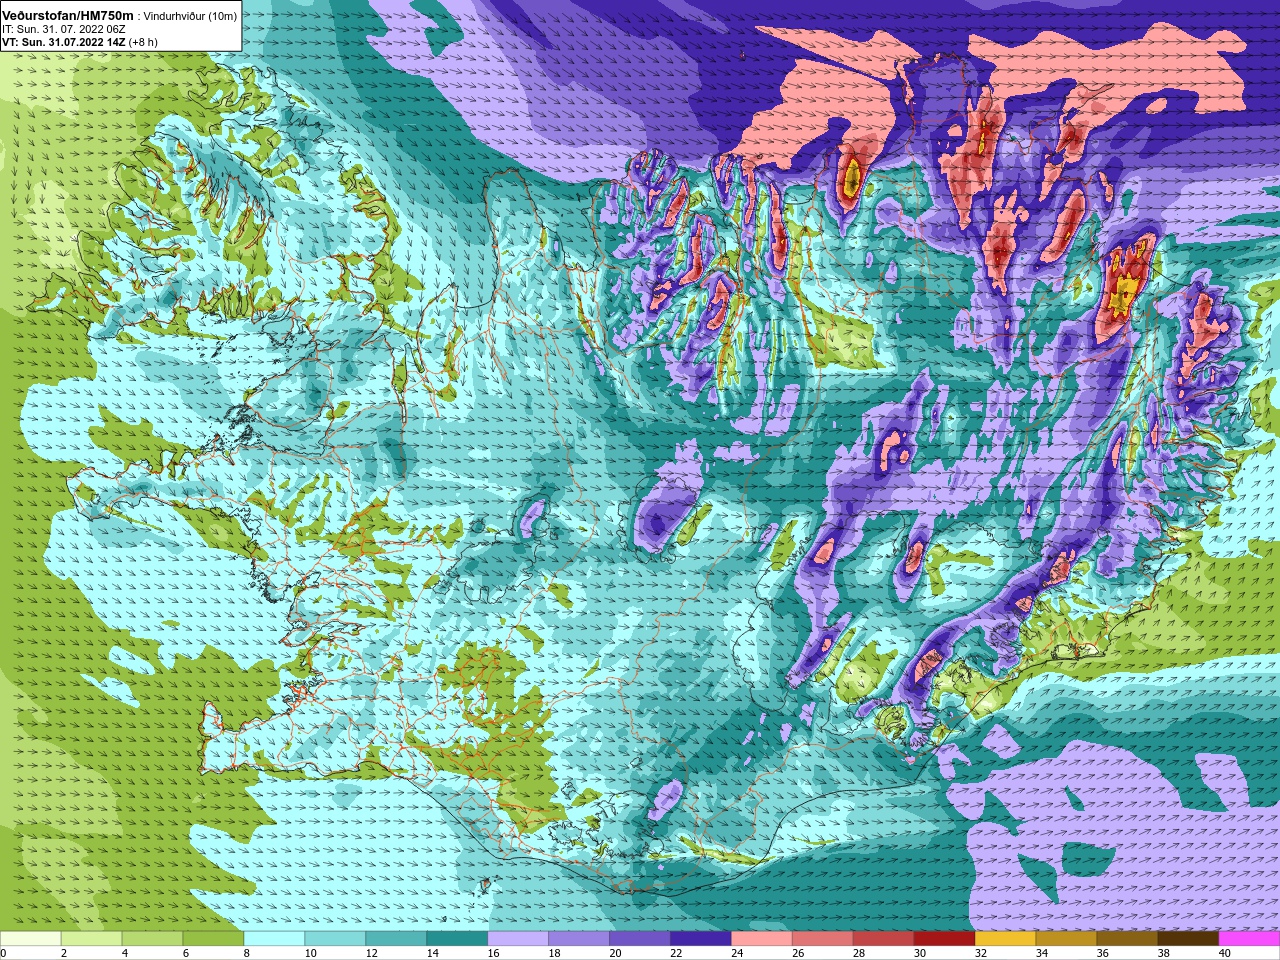This screenshot has width=1280, height=960.
Task: Click the legend value 0
Action: (4, 953)
